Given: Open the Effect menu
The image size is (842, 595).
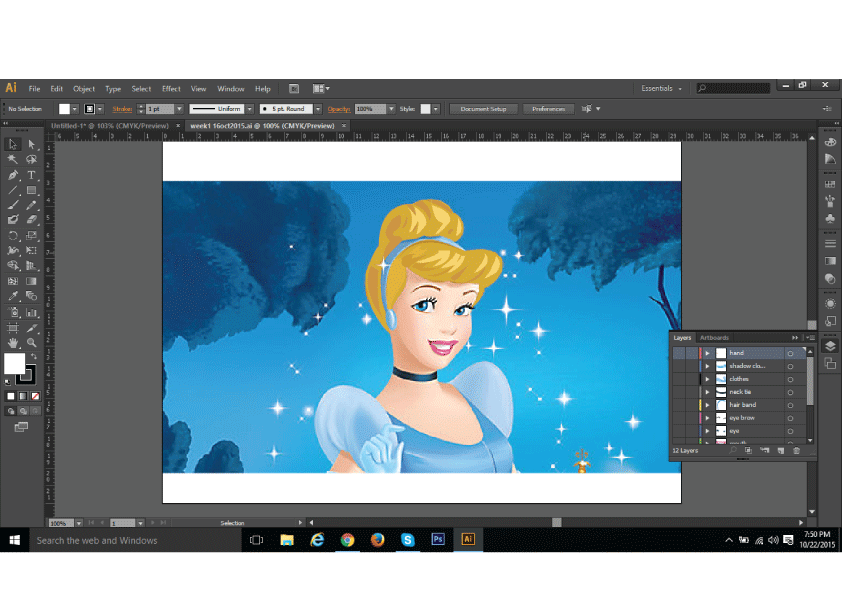Looking at the screenshot, I should [171, 89].
